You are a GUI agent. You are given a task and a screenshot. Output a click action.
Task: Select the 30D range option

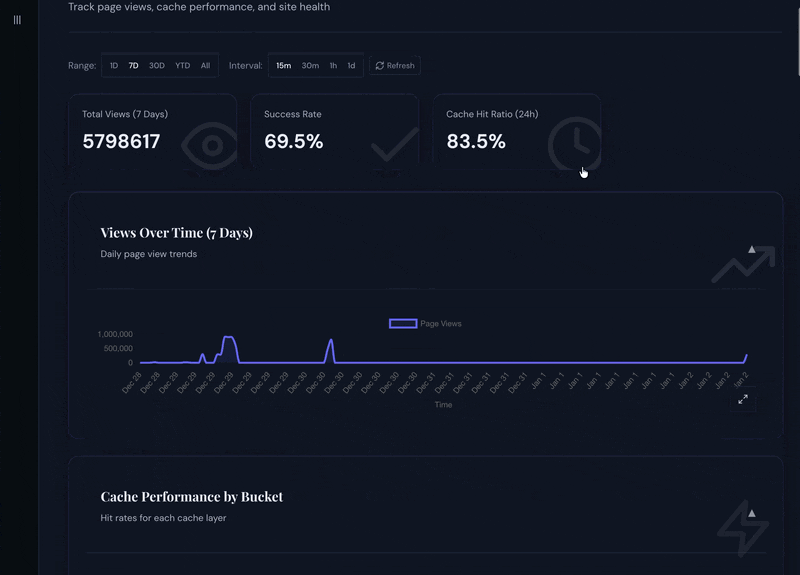(157, 65)
